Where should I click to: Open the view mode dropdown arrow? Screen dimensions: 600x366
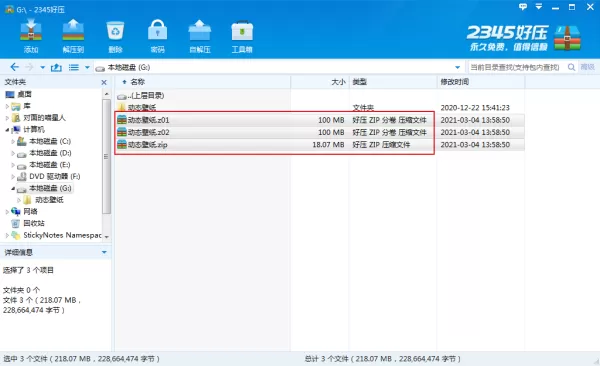[87, 68]
